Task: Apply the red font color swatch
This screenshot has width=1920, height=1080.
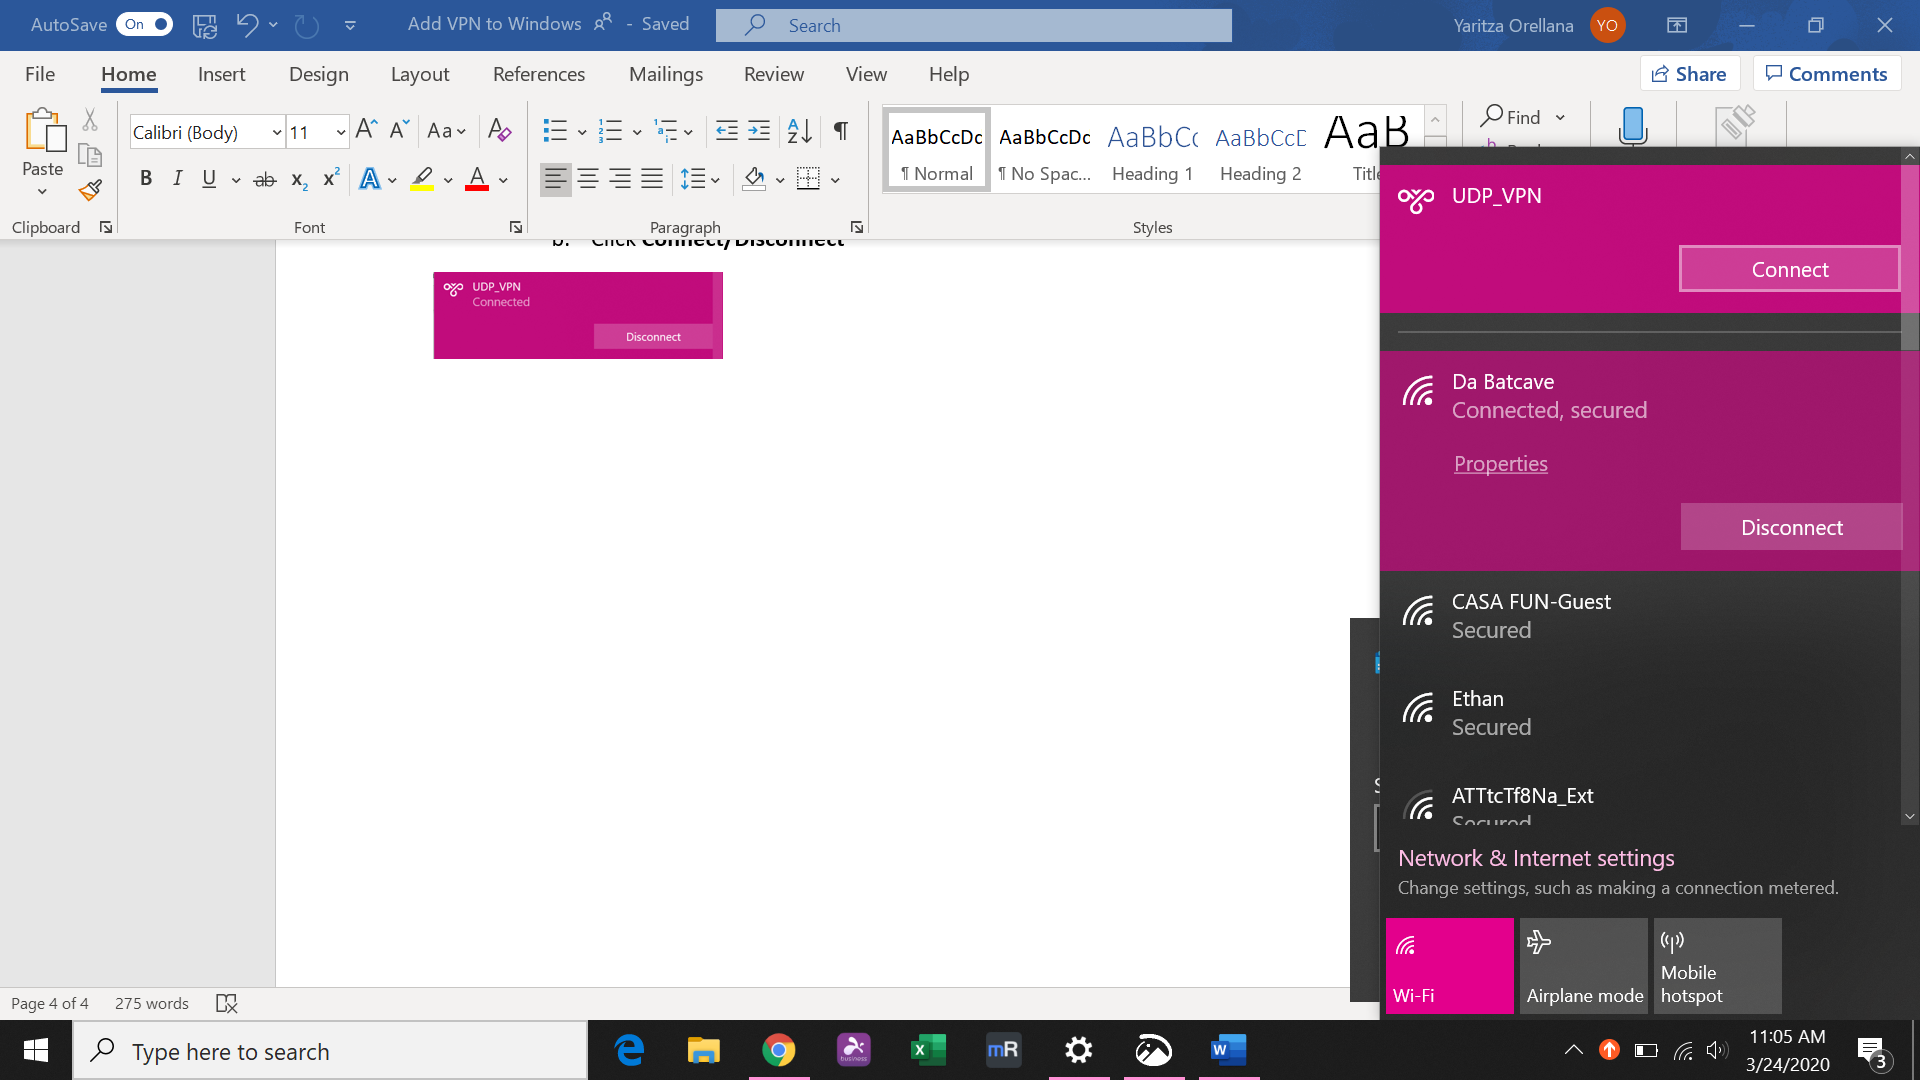Action: click(x=477, y=179)
